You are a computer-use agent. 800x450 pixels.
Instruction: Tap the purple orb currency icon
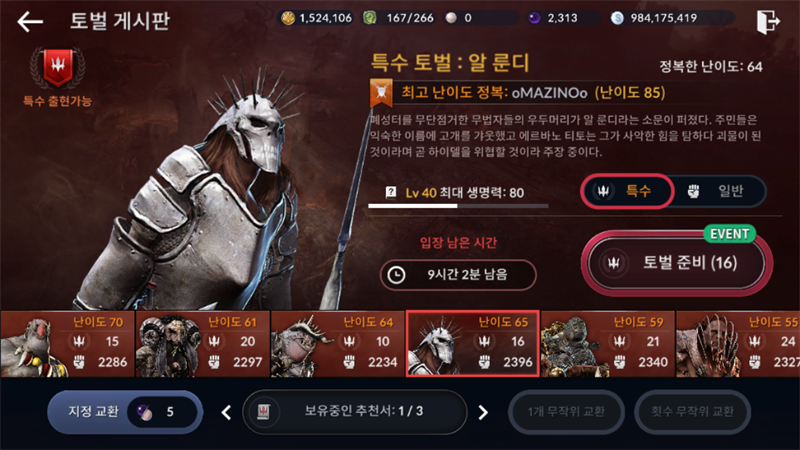(x=534, y=18)
